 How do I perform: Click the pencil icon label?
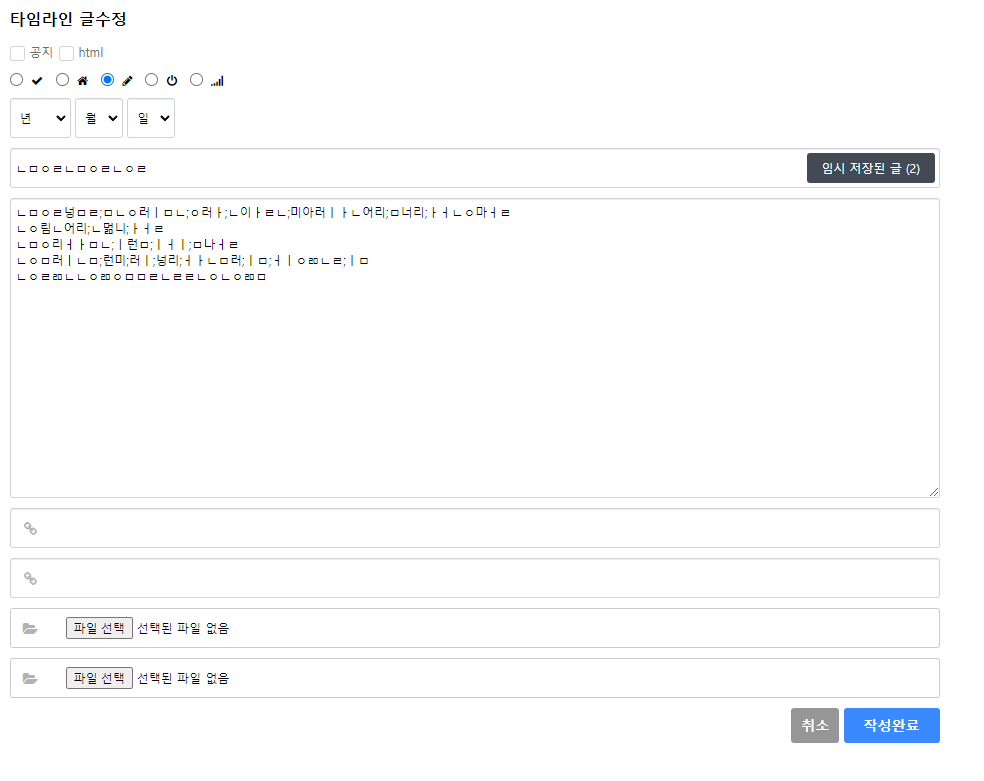coord(127,80)
